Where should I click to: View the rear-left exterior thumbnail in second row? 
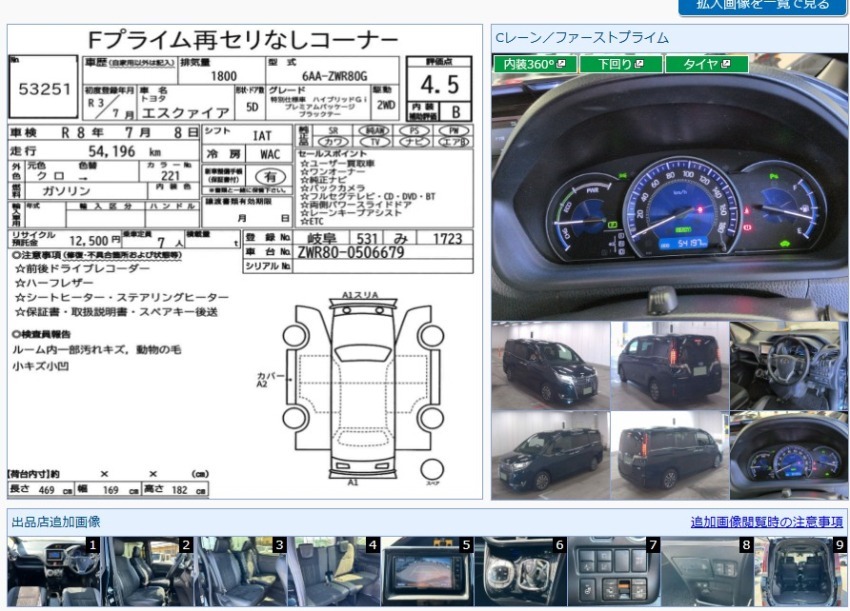670,455
